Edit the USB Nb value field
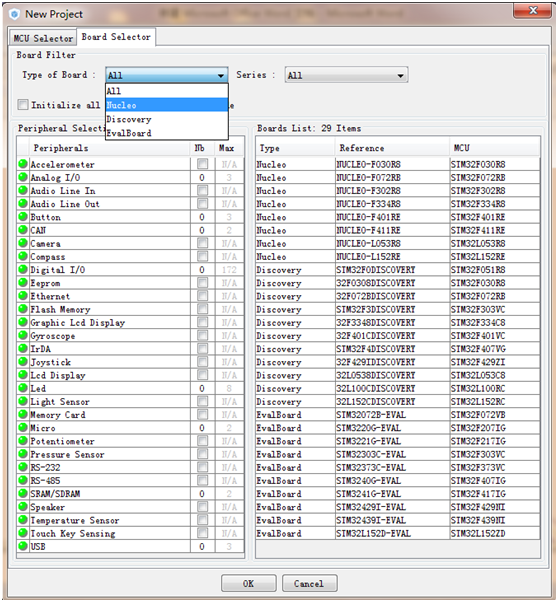The width and height of the screenshot is (558, 602). [x=202, y=546]
